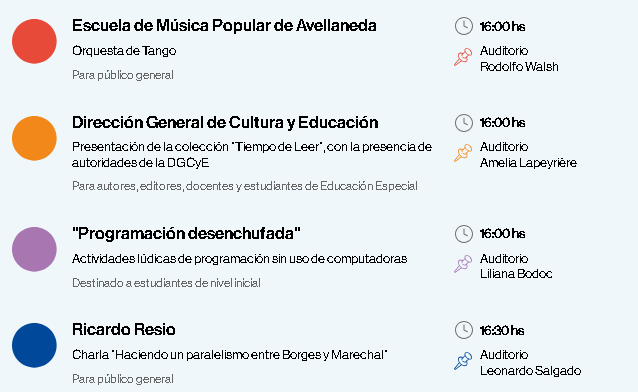
Task: Open the Ricardo Resio event title
Action: pos(124,329)
